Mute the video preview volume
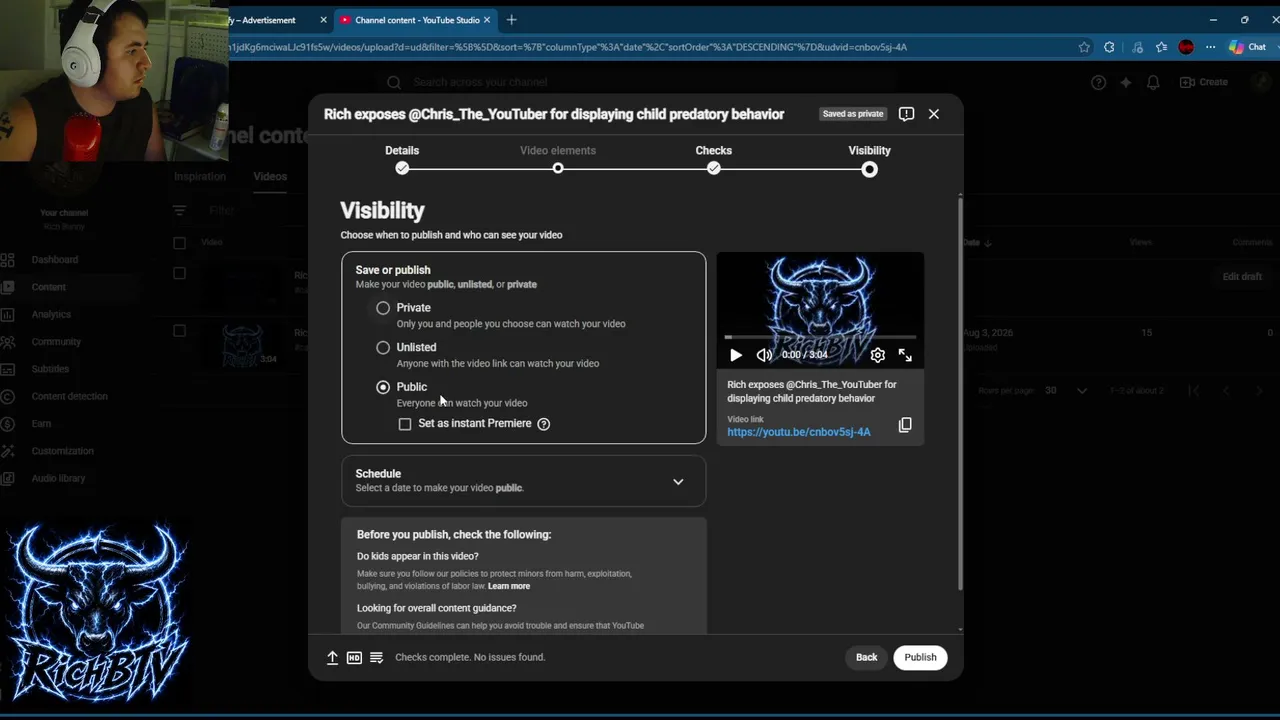1280x720 pixels. [x=764, y=355]
